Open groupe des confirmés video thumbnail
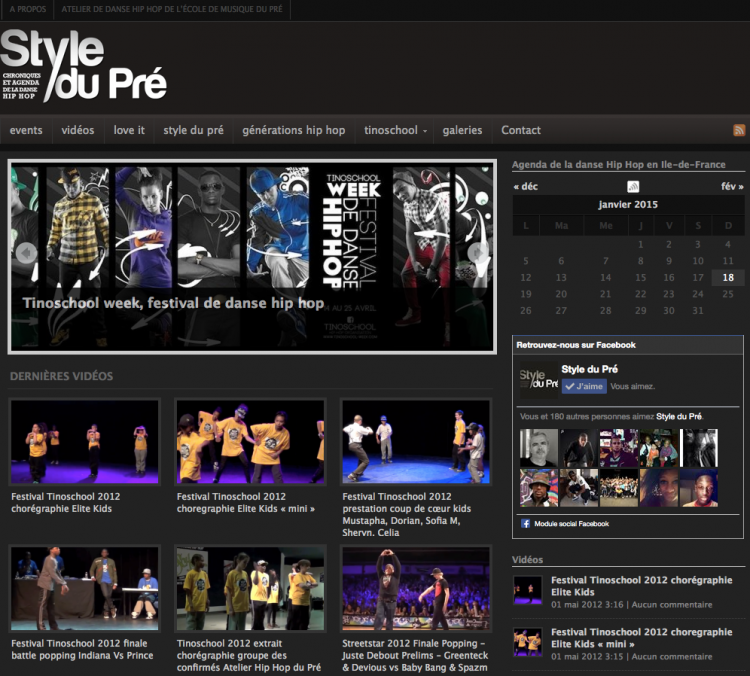The height and width of the screenshot is (676, 750). (x=250, y=589)
